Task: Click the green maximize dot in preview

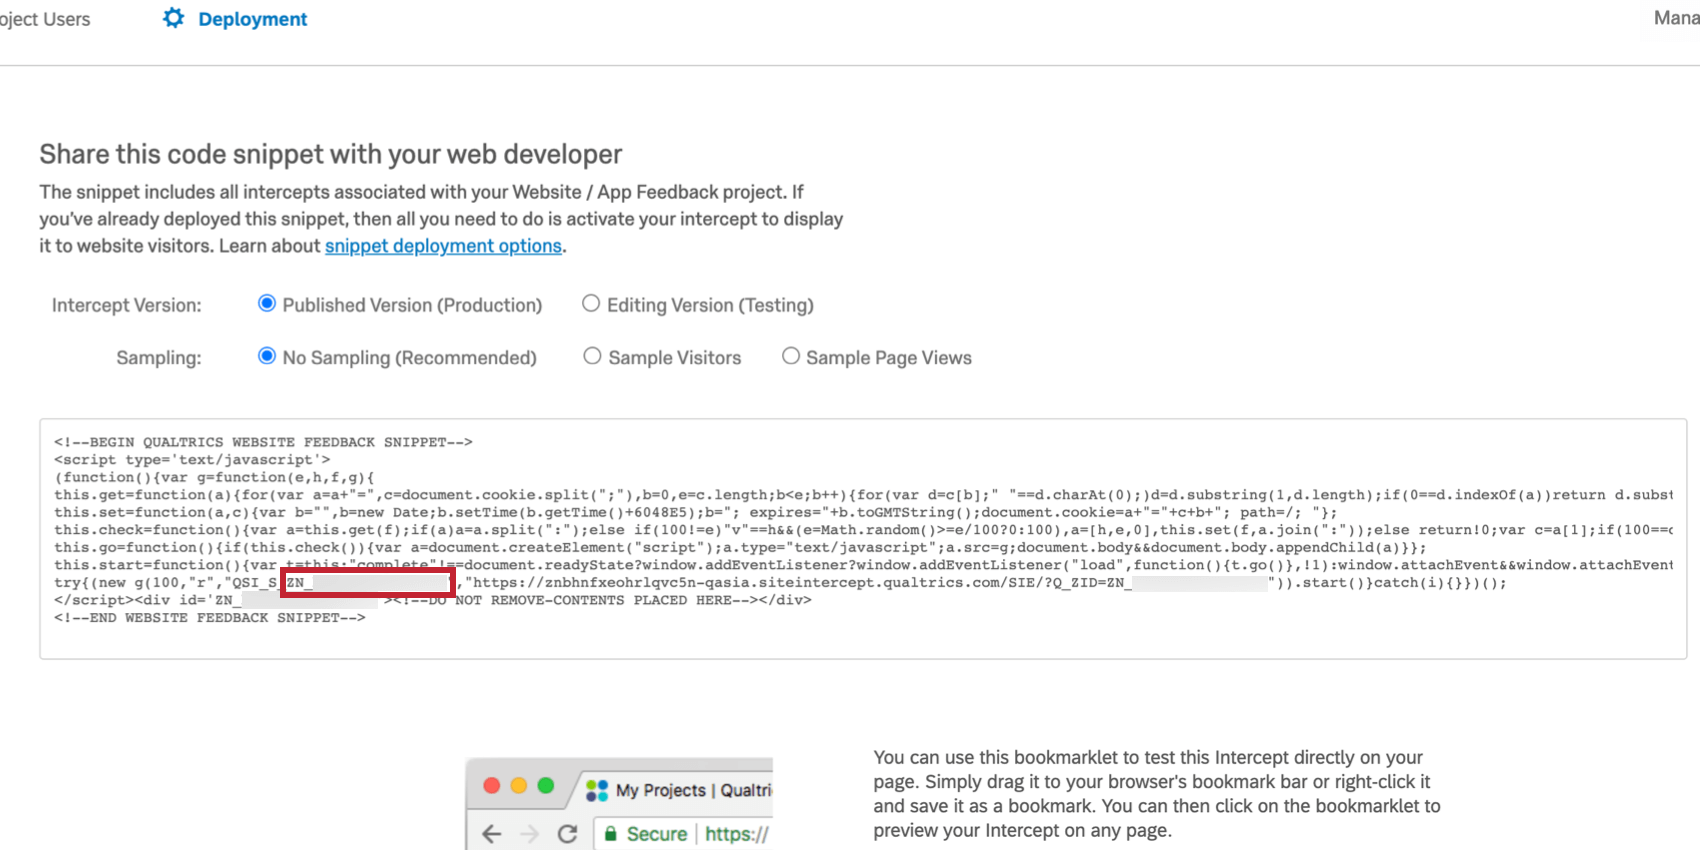Action: point(545,785)
